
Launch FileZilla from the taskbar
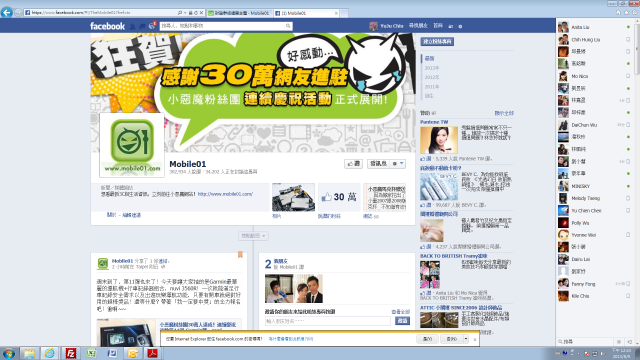click(x=71, y=353)
